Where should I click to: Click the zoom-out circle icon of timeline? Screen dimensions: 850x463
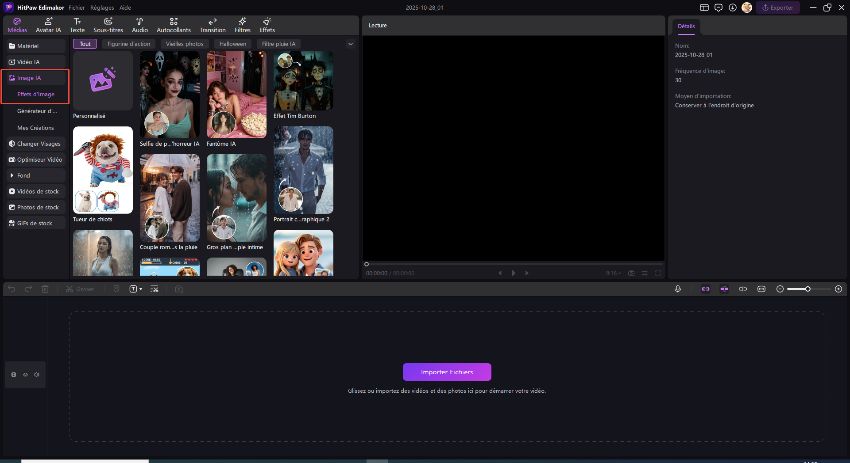point(780,289)
